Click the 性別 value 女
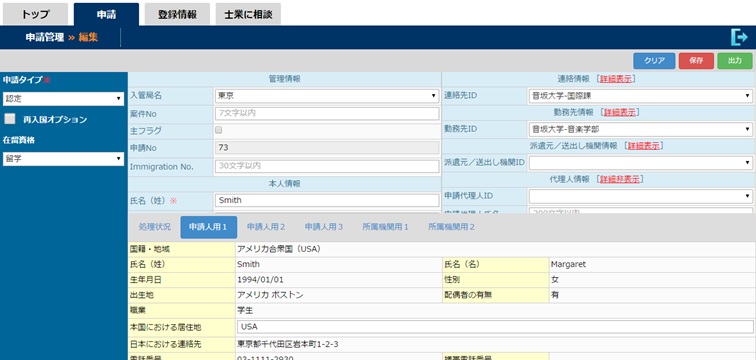The height and width of the screenshot is (360, 756). [555, 280]
